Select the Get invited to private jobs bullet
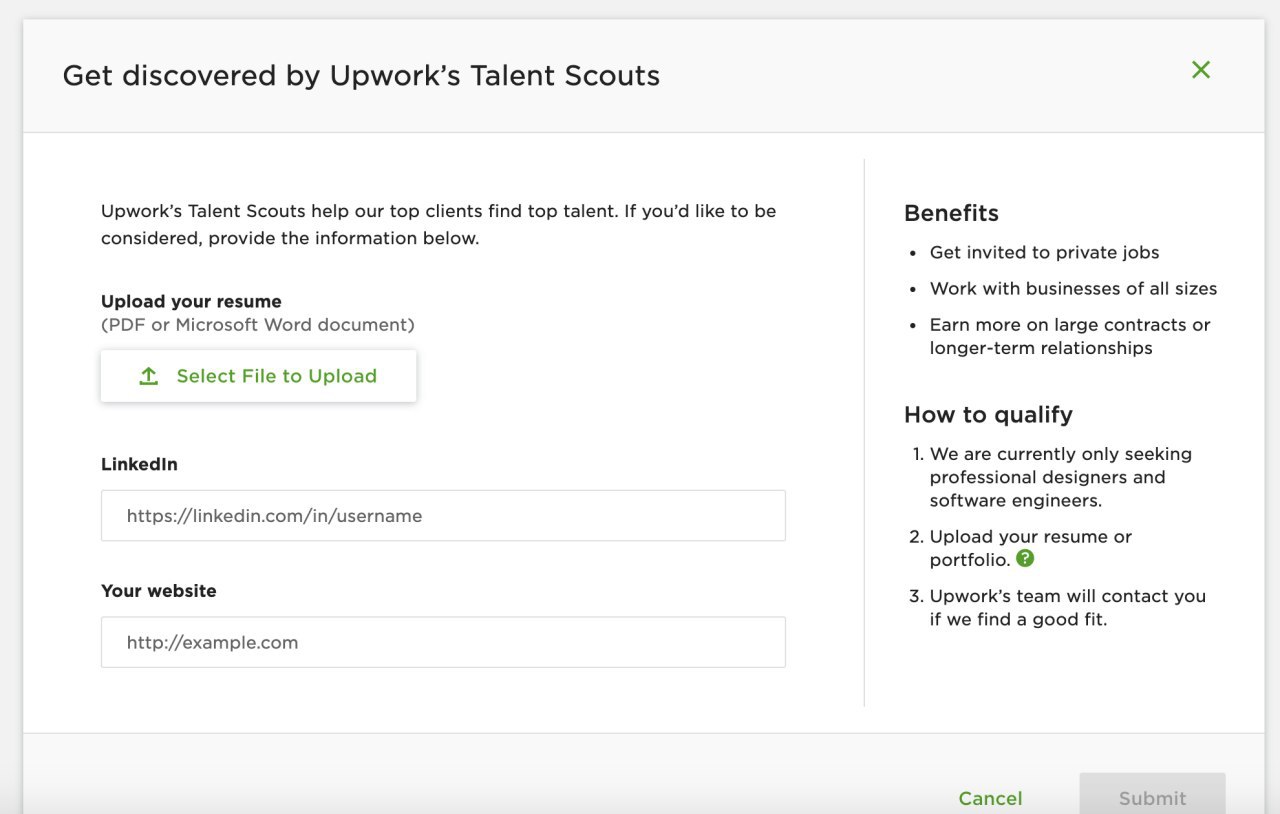 pyautogui.click(x=1045, y=252)
